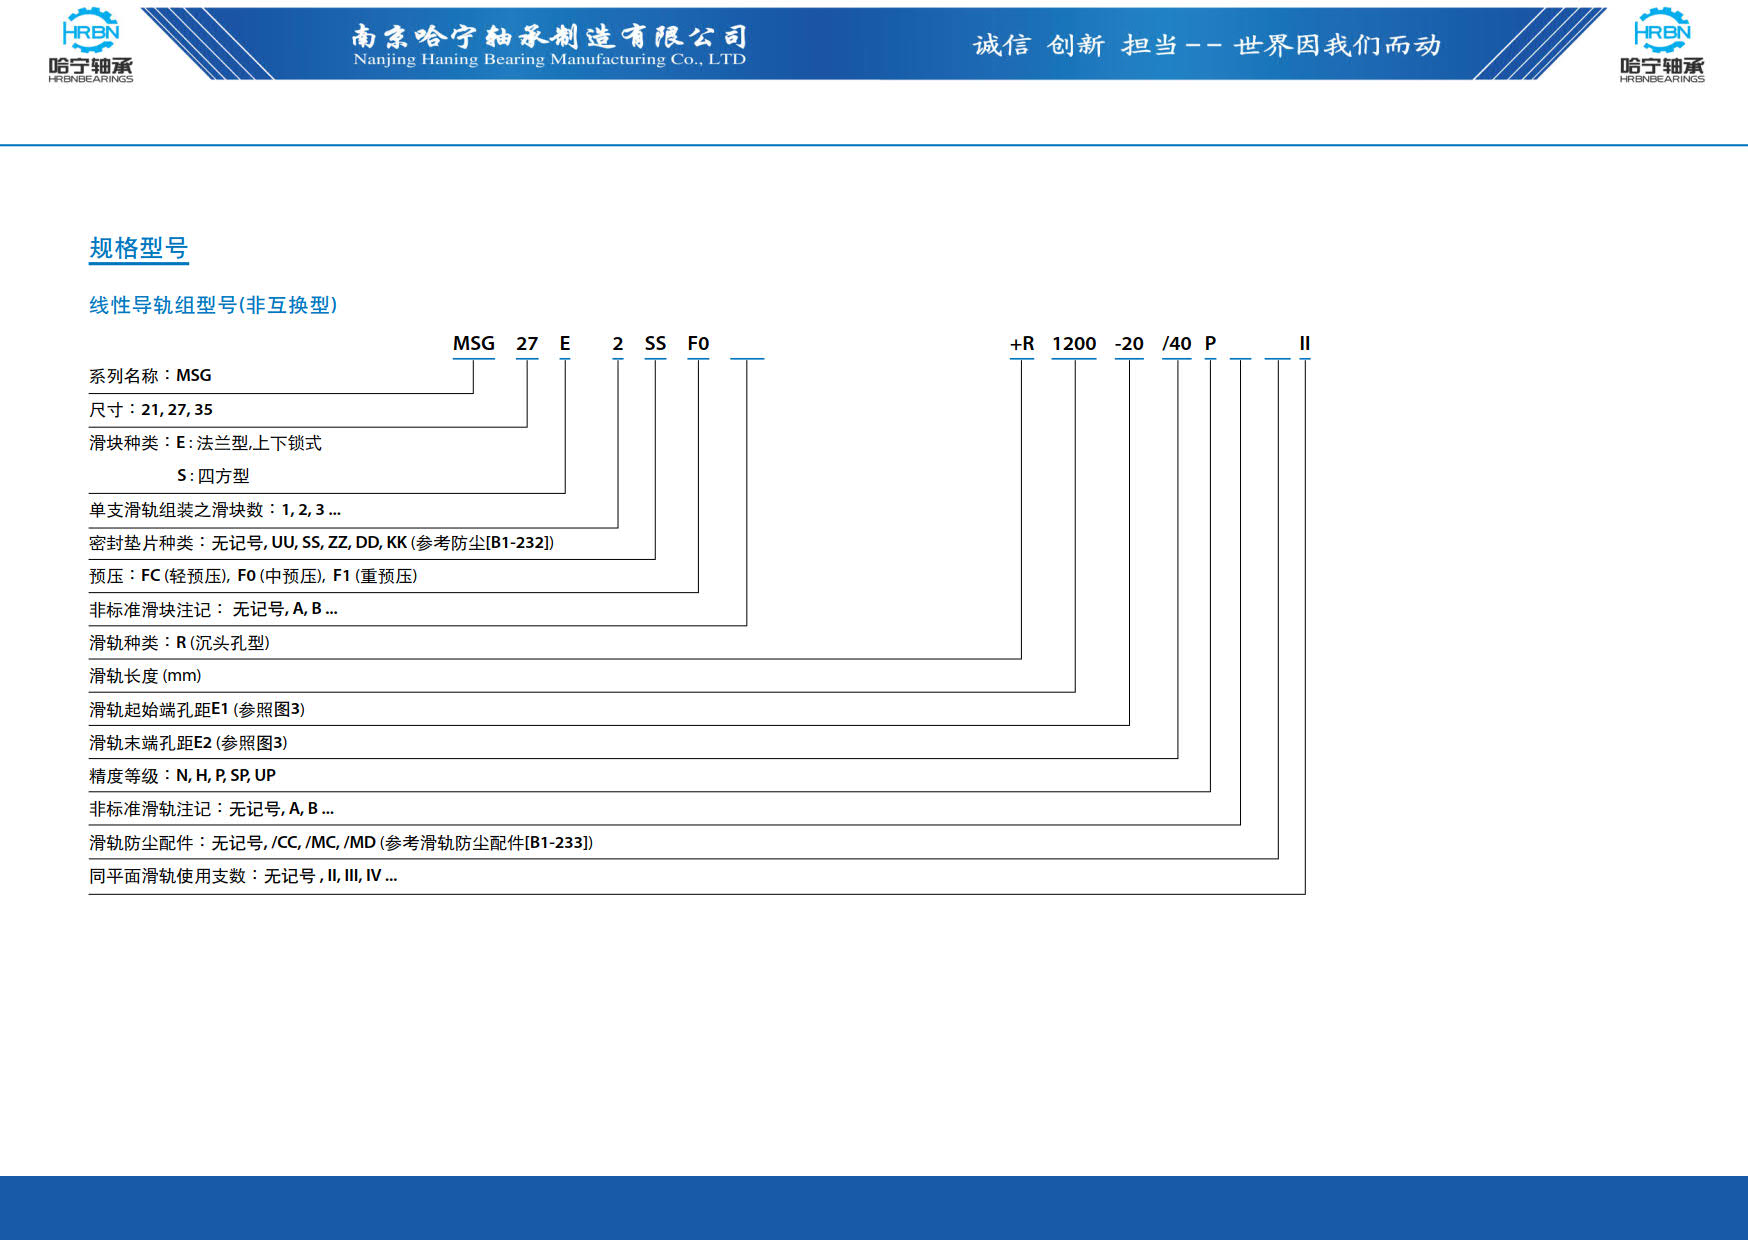This screenshot has height=1240, width=1748.
Task: Select the 'E' block type code
Action: 565,344
